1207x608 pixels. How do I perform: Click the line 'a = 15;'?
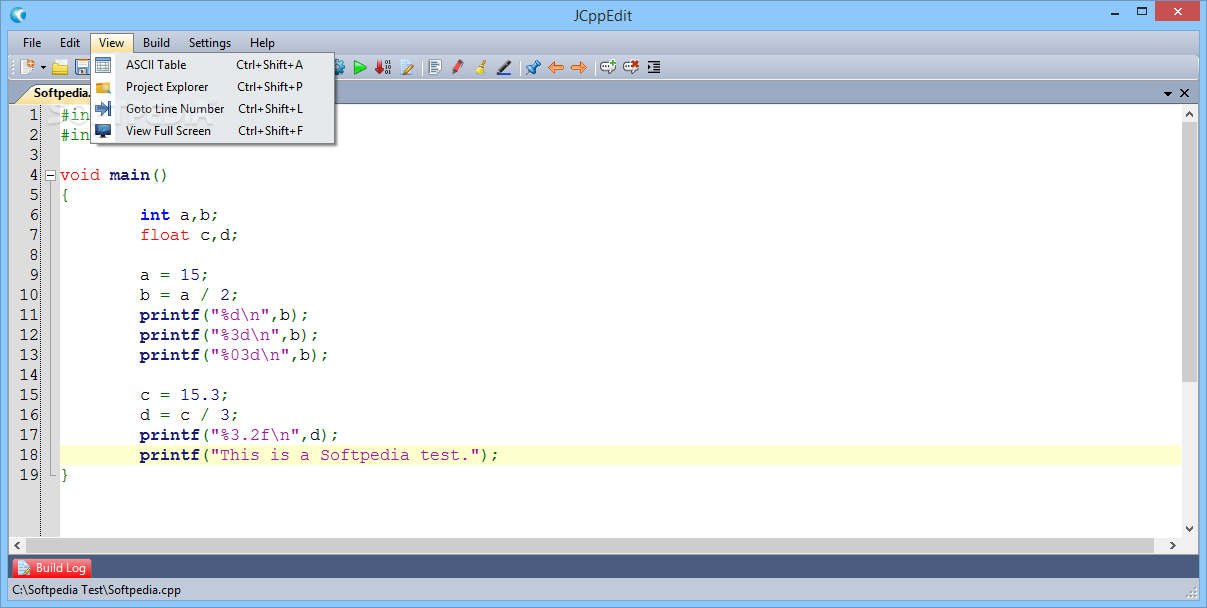174,275
